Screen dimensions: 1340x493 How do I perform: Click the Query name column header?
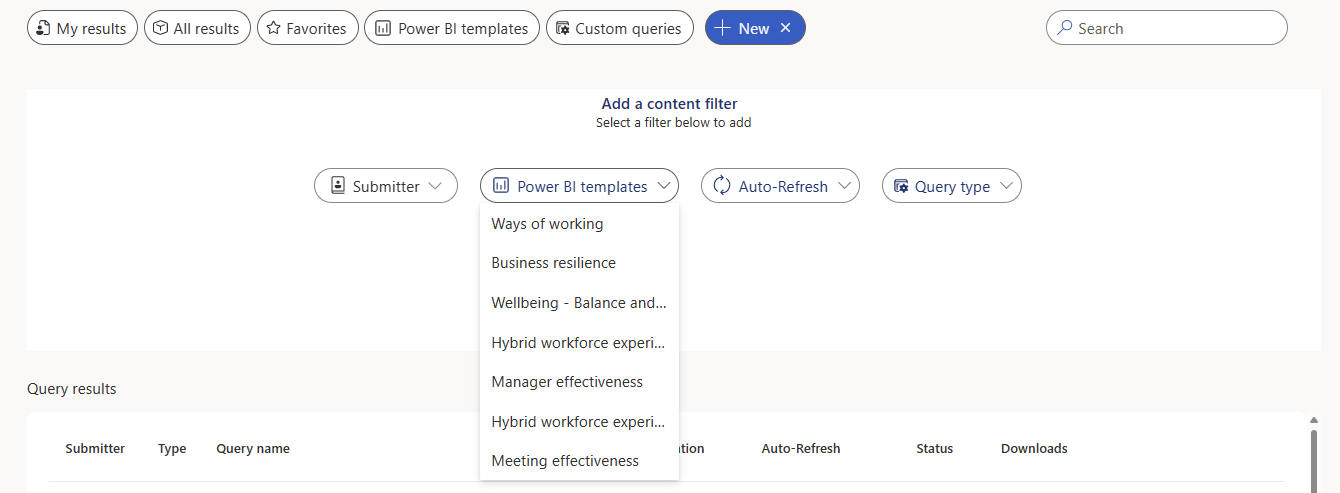253,449
